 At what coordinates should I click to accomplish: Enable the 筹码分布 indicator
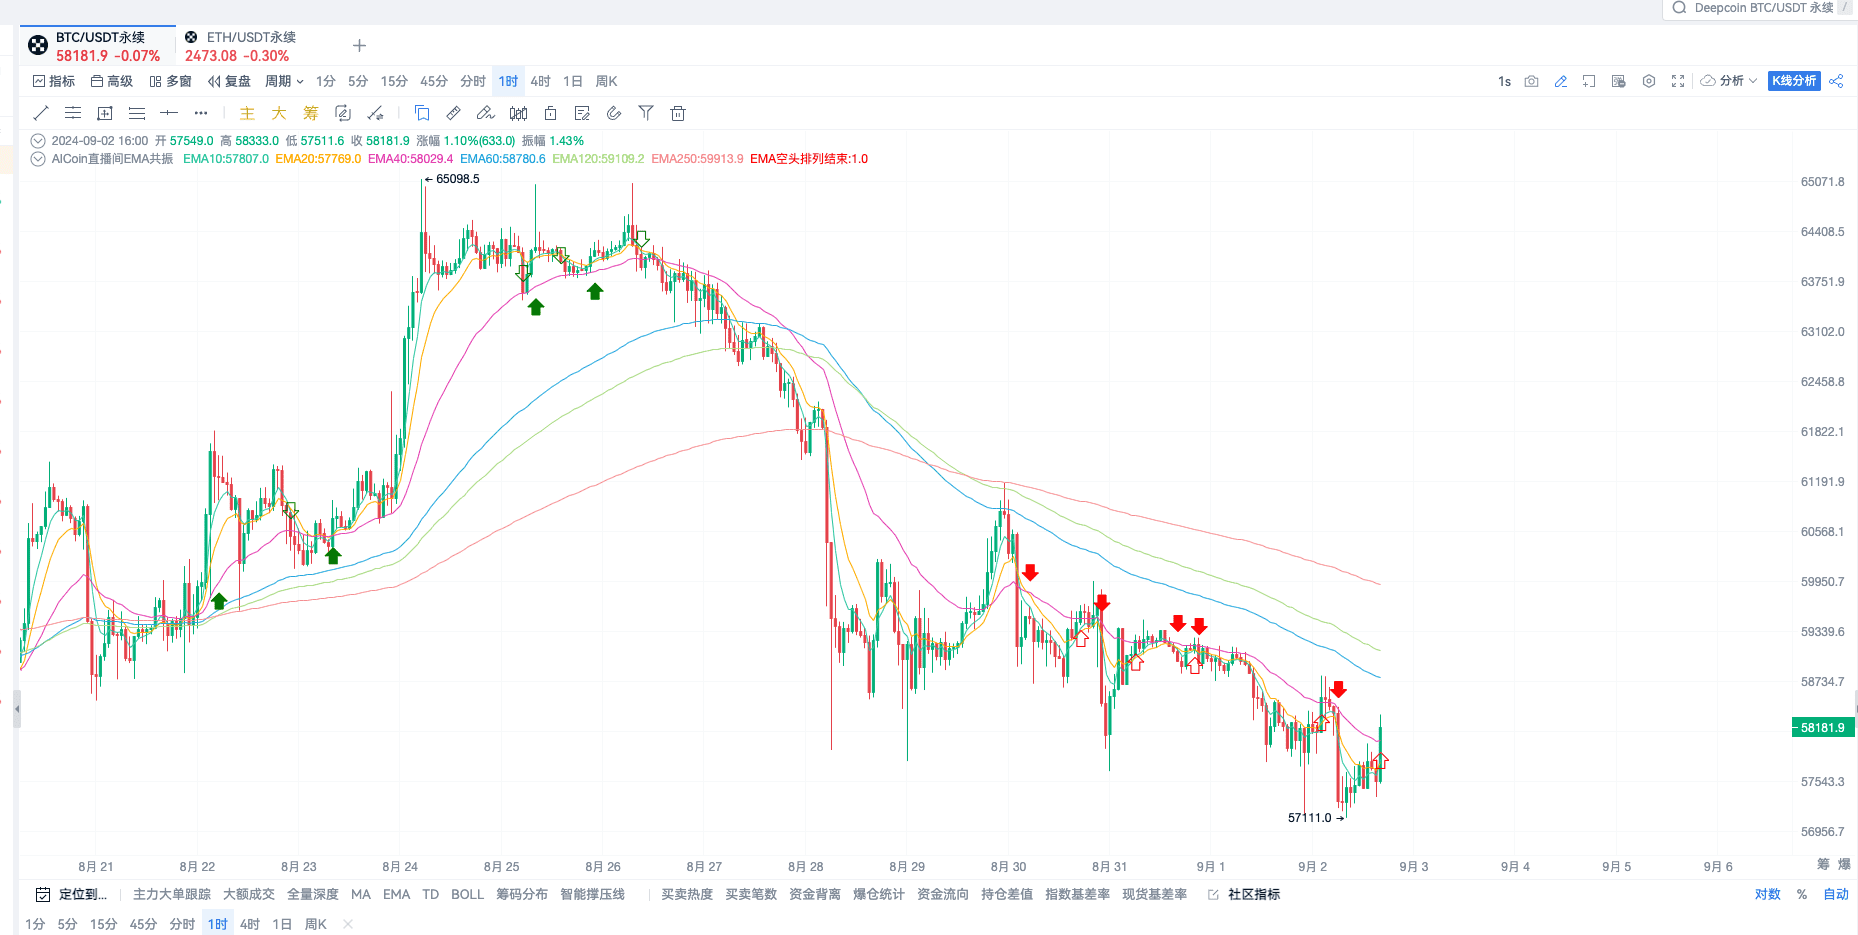[522, 894]
